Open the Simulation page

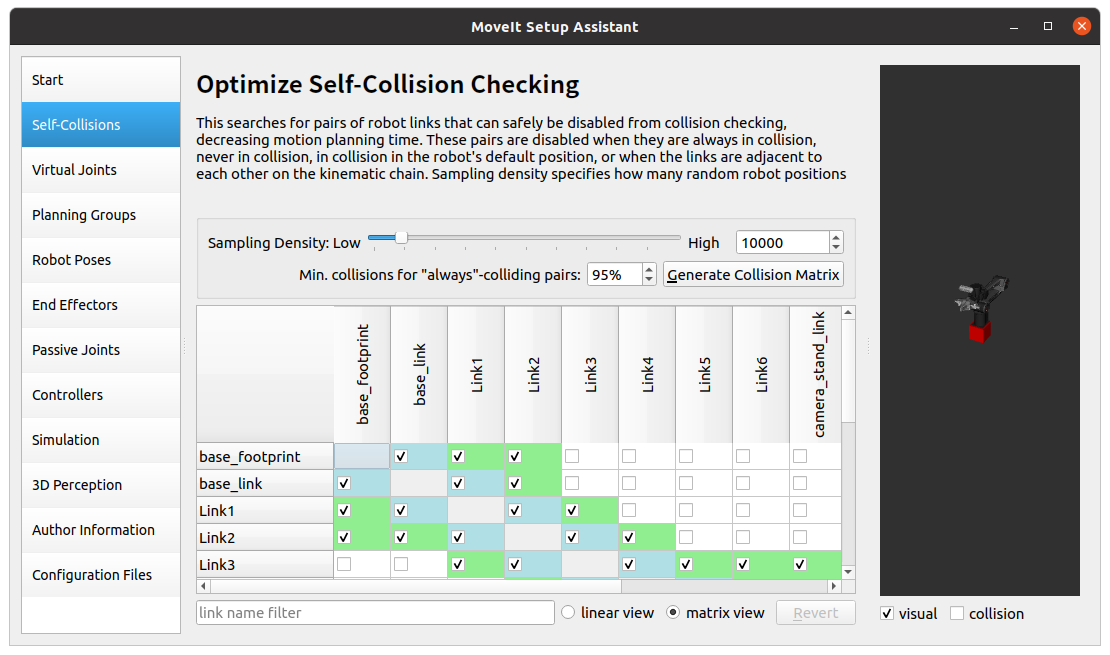tap(101, 440)
